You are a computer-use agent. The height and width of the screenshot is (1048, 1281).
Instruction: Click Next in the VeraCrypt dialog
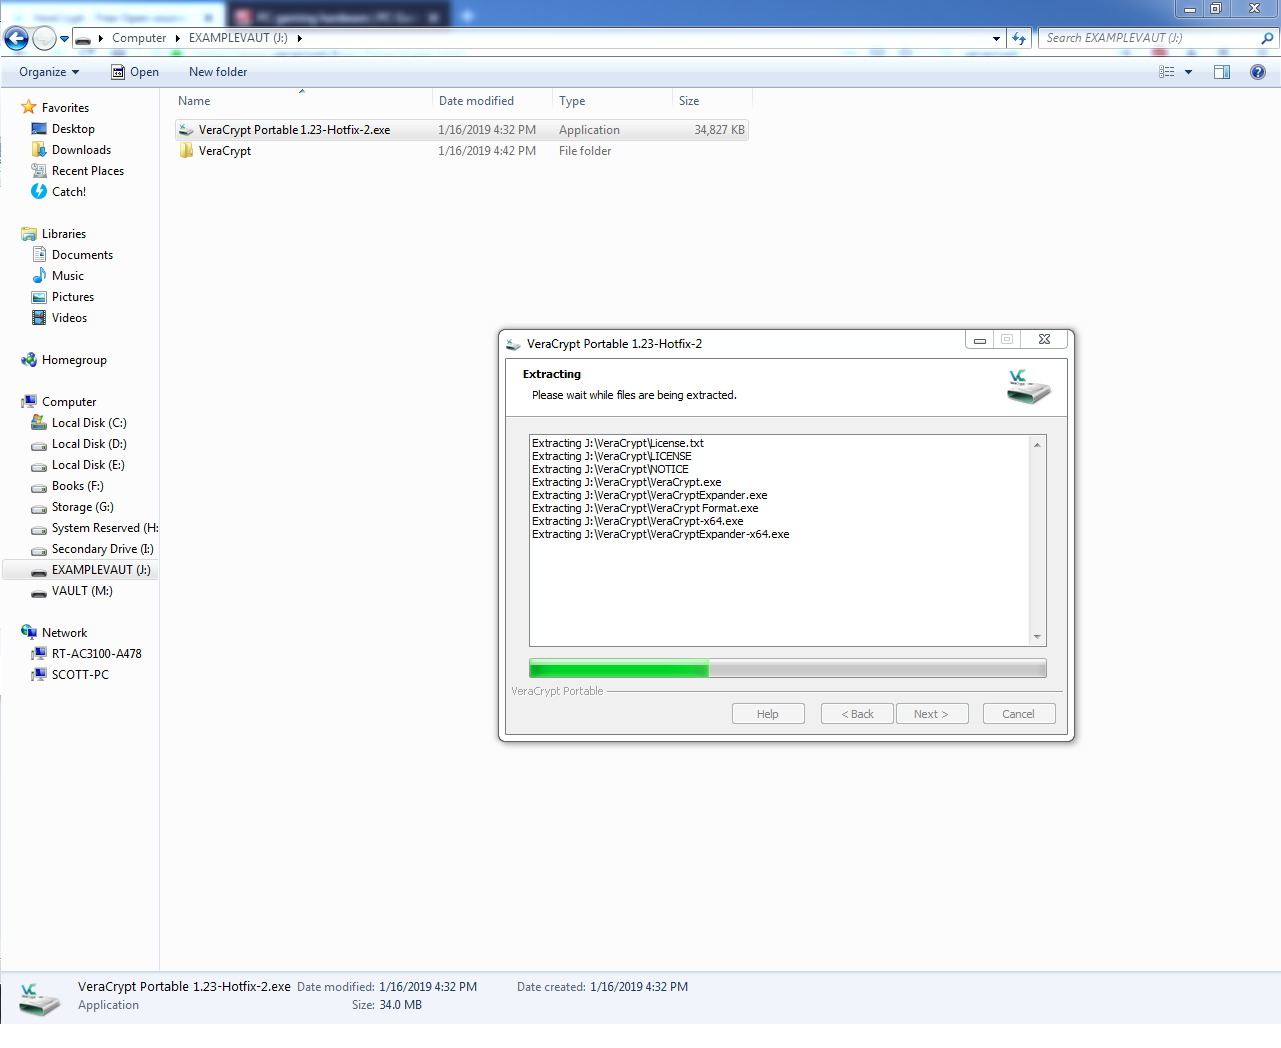931,714
